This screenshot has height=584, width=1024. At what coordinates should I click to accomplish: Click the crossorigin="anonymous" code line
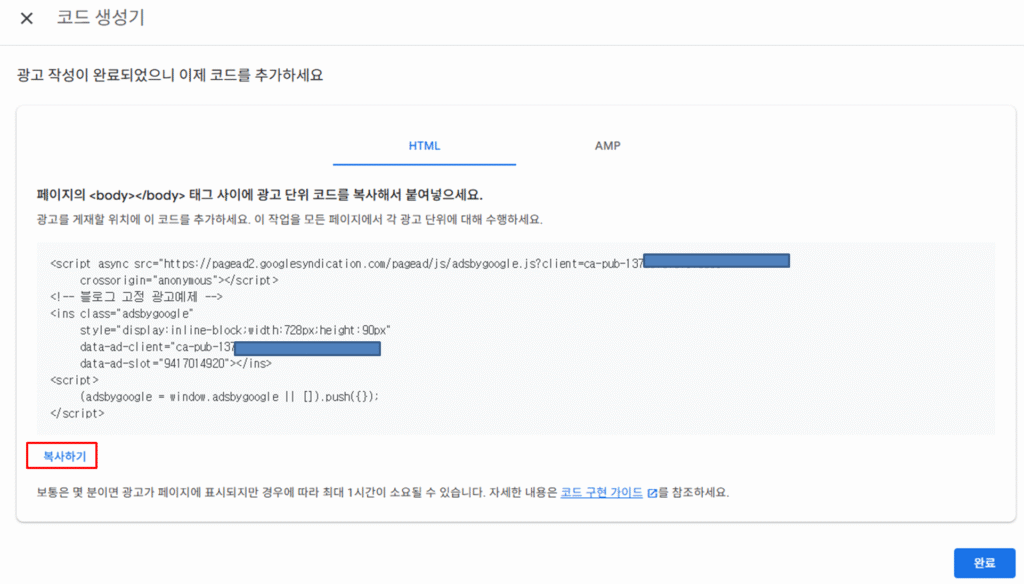179,280
